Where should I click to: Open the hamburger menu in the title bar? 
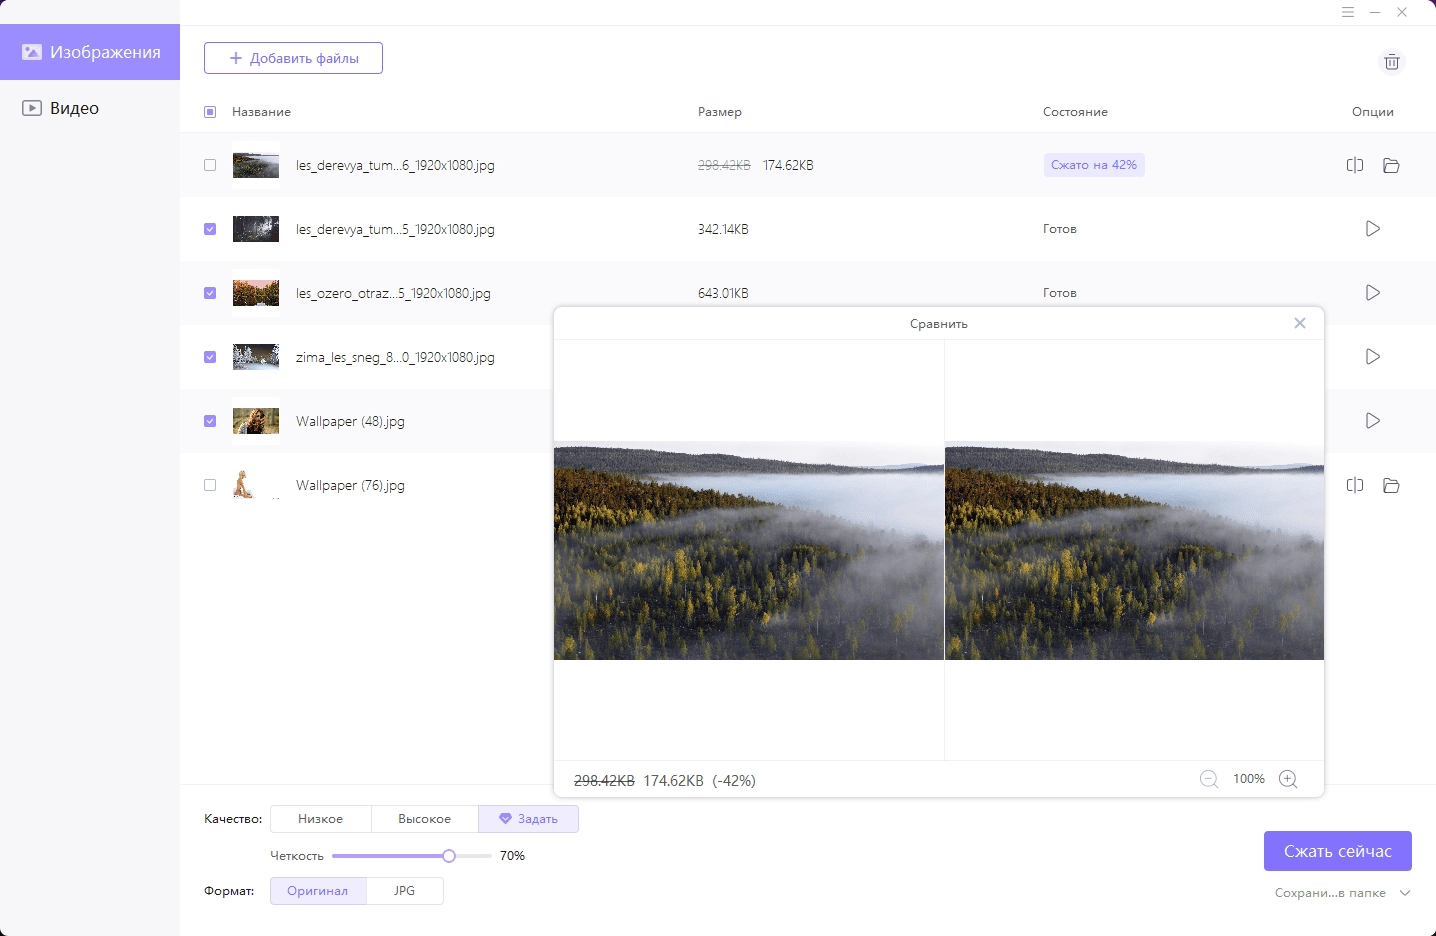(x=1348, y=12)
